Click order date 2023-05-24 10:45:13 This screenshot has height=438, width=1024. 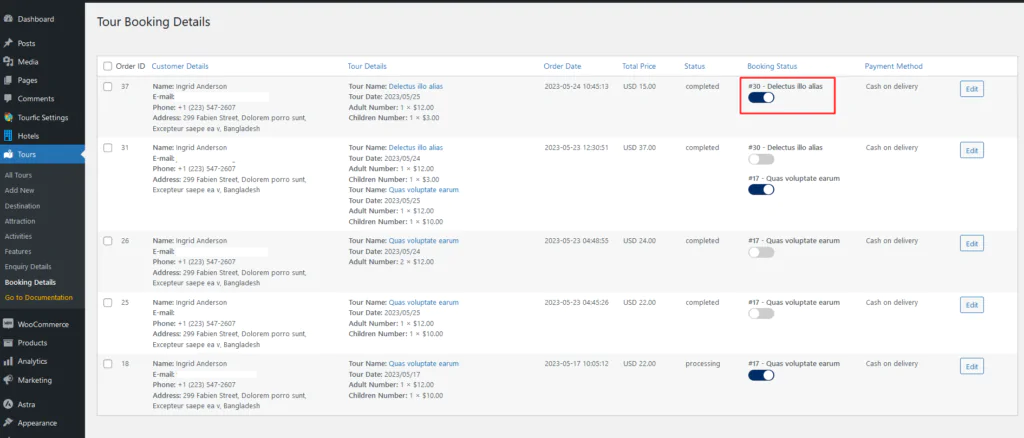pyautogui.click(x=577, y=86)
